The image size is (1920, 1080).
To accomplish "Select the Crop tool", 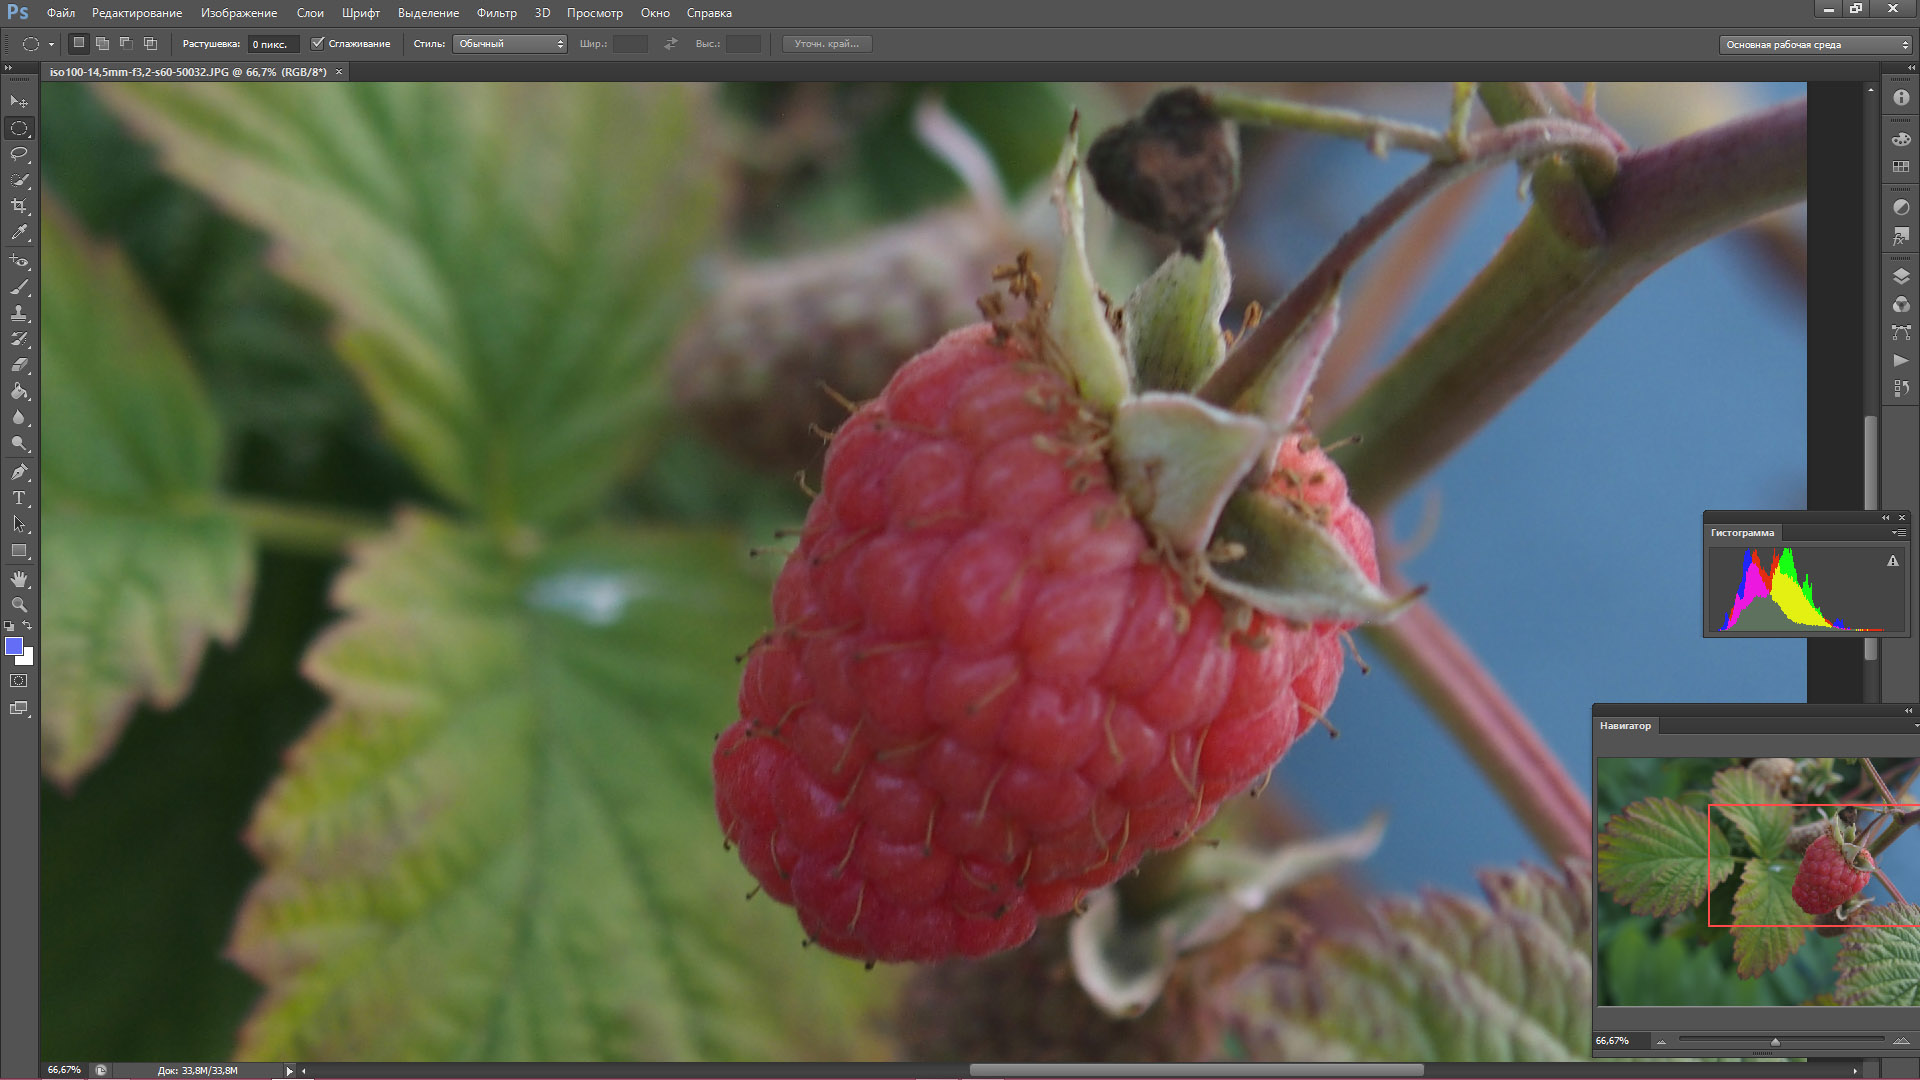I will click(19, 206).
